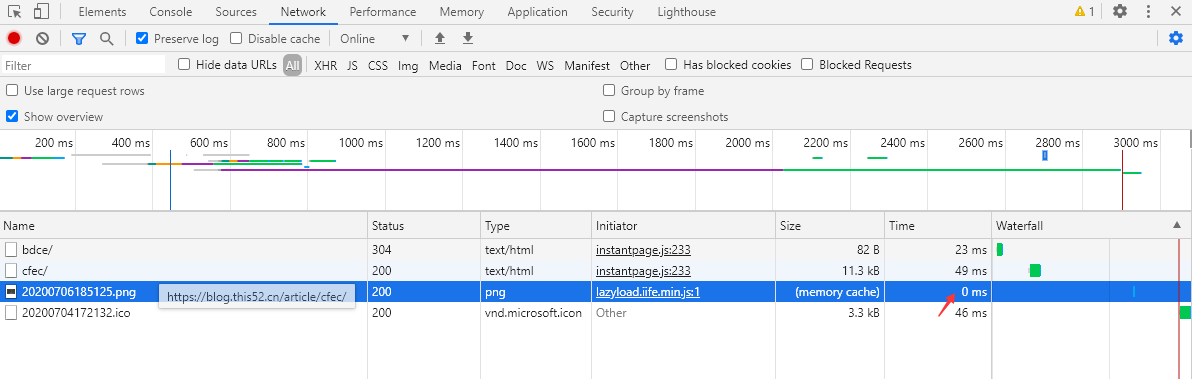Image resolution: width=1192 pixels, height=379 pixels.
Task: Switch to the Lighthouse tab
Action: click(686, 11)
